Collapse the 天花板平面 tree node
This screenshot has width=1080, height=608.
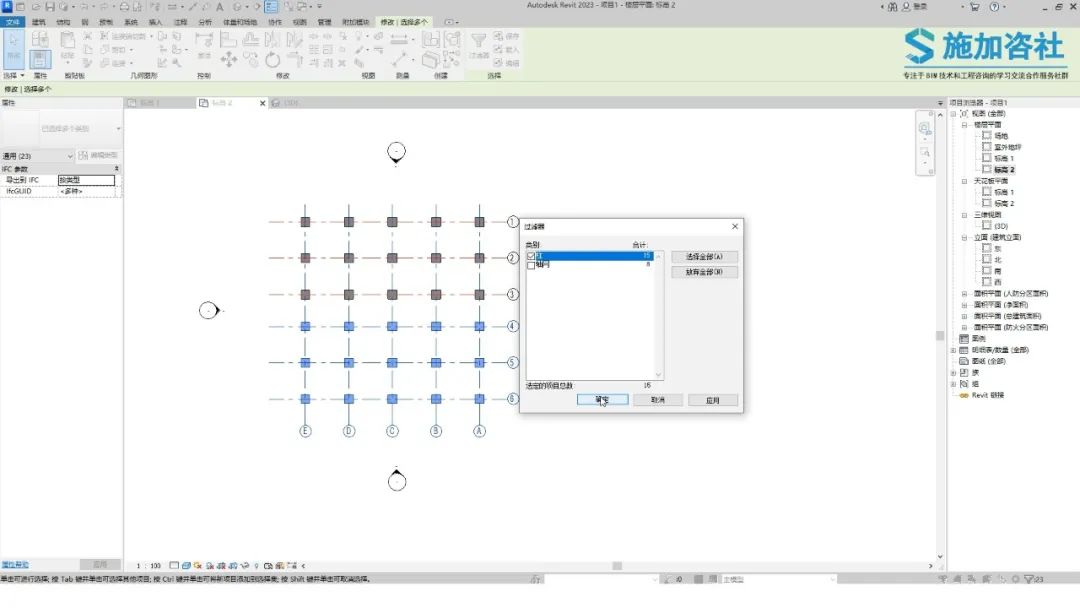[964, 181]
